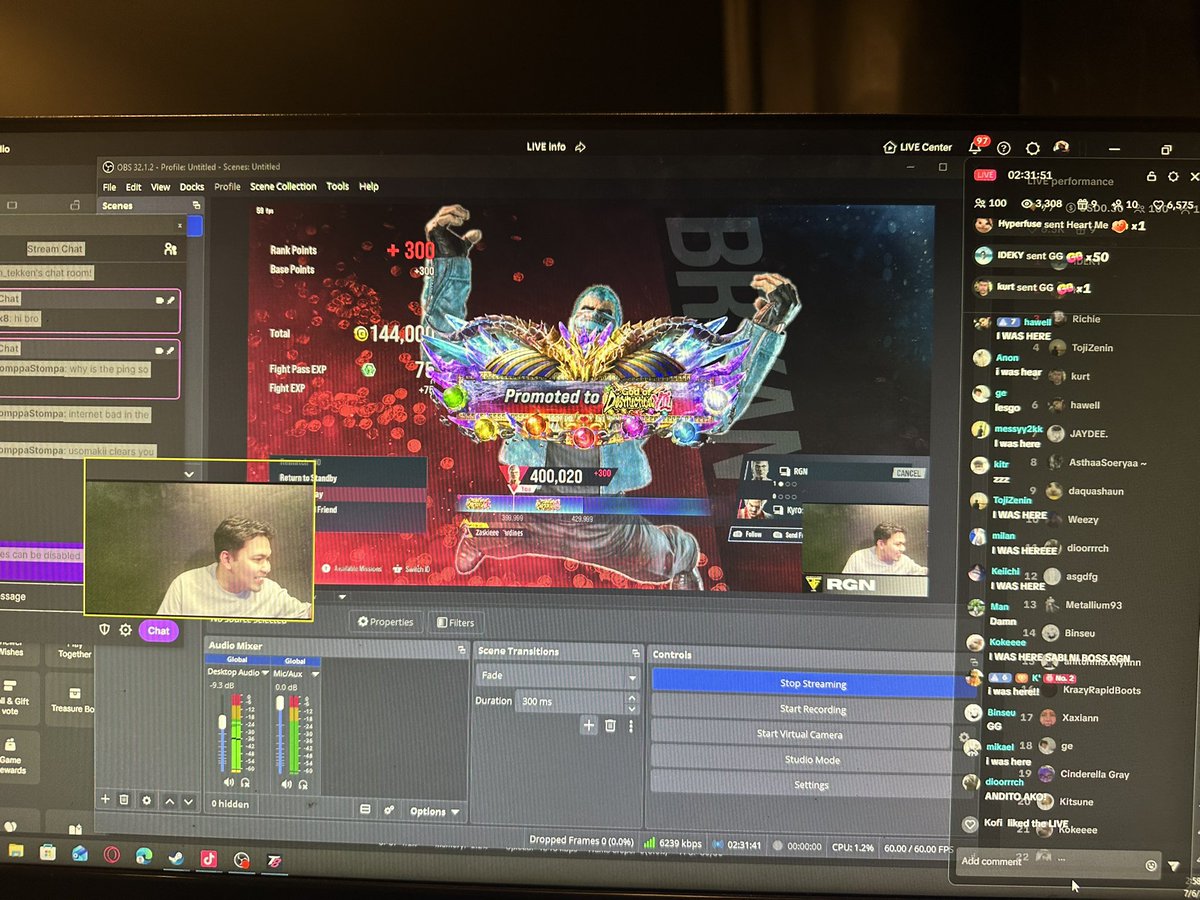Toggle monitoring headphones icon for Mic/Aux
The height and width of the screenshot is (900, 1200).
(303, 784)
